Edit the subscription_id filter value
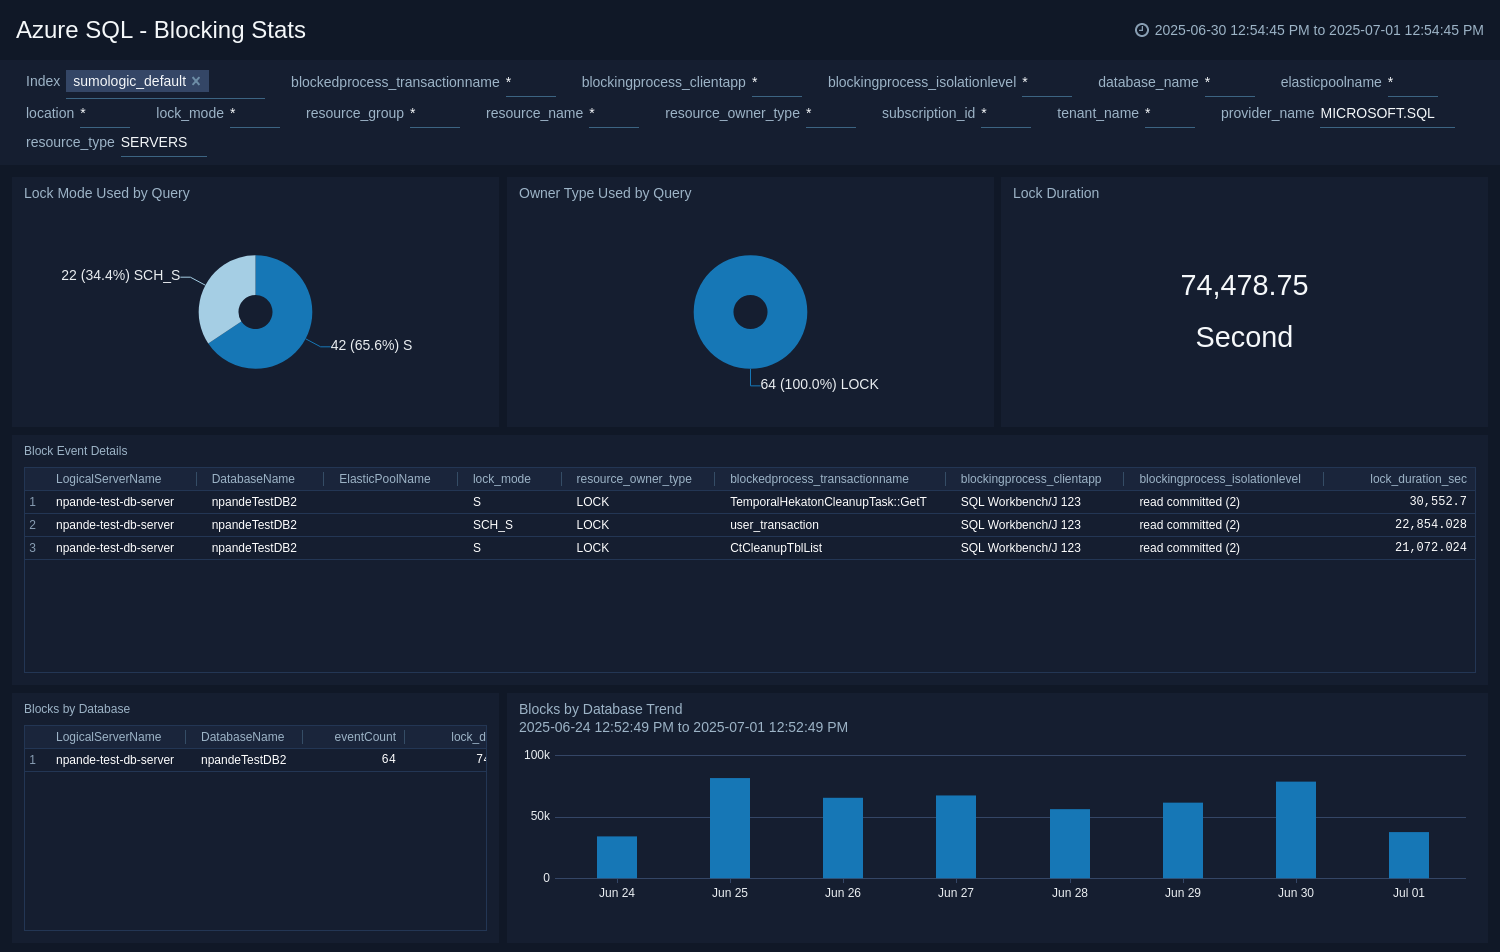Screen dimensions: 1500x952 (1005, 114)
